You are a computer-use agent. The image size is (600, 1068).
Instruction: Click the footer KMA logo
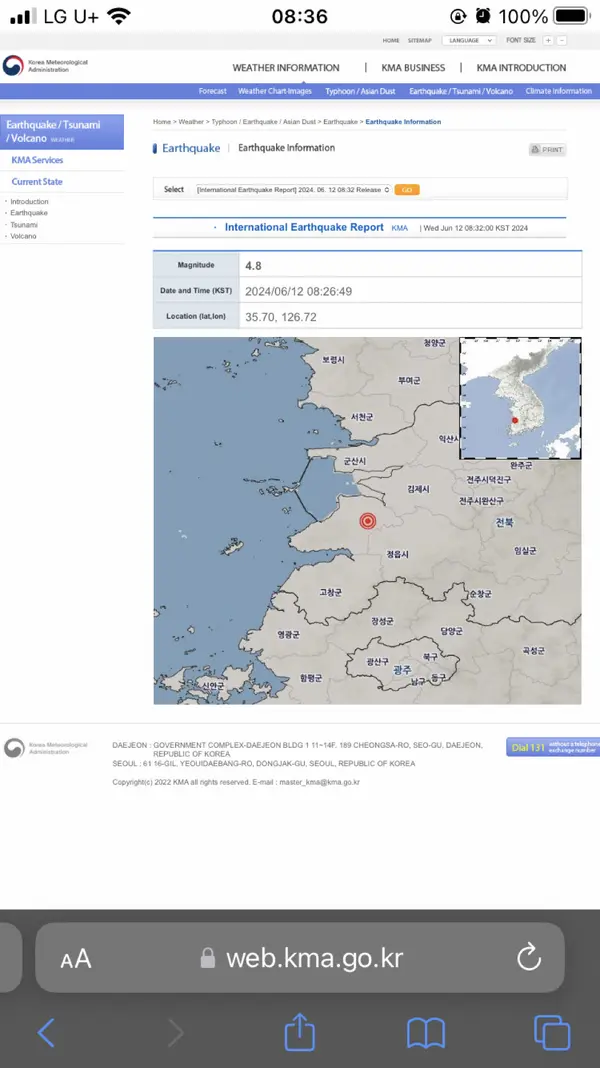point(46,748)
